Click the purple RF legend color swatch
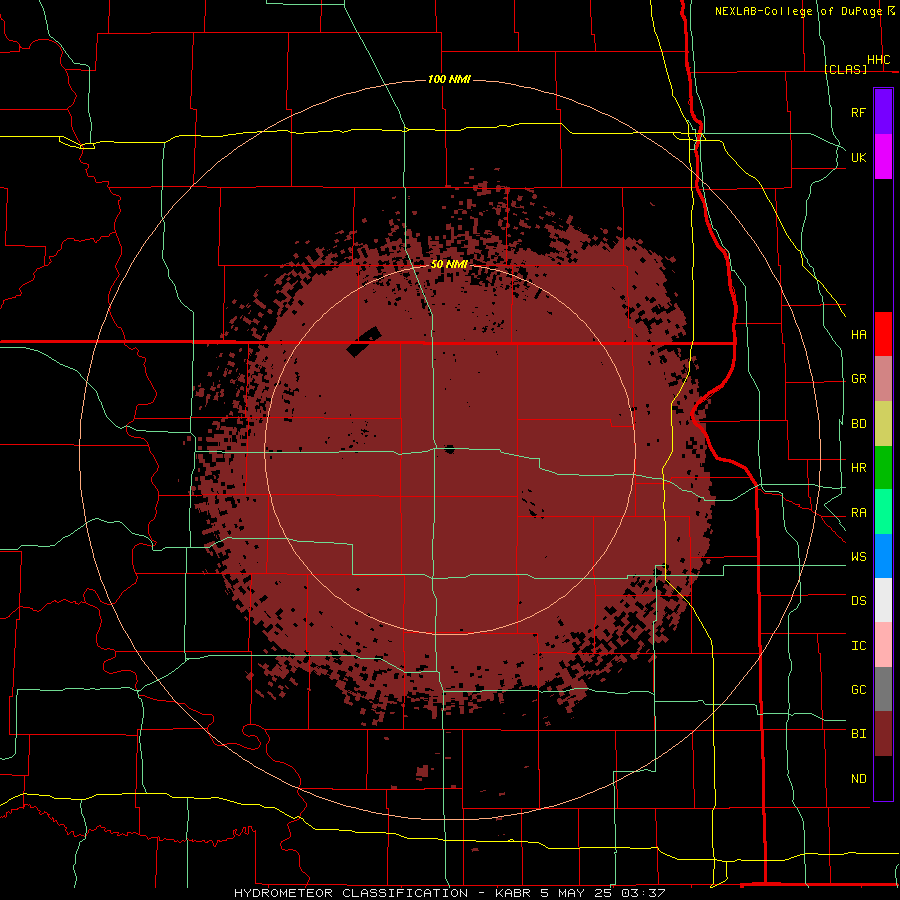 tap(883, 112)
